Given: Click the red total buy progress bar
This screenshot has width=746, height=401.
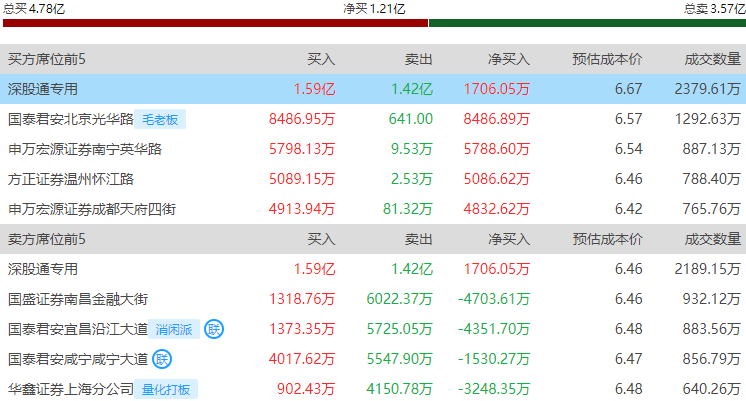Looking at the screenshot, I should (215, 23).
